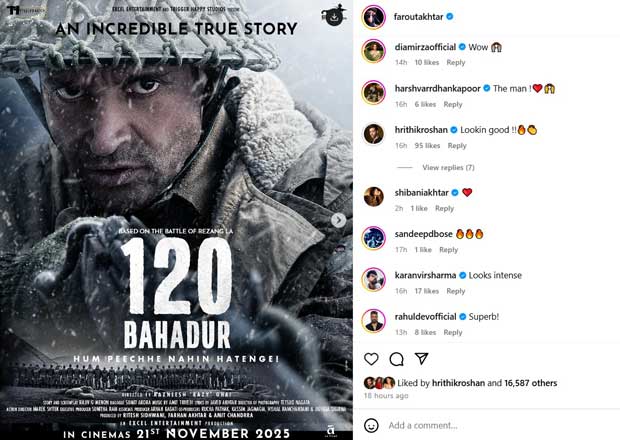Share the post via paper plane icon
The image size is (620, 440).
tap(422, 359)
